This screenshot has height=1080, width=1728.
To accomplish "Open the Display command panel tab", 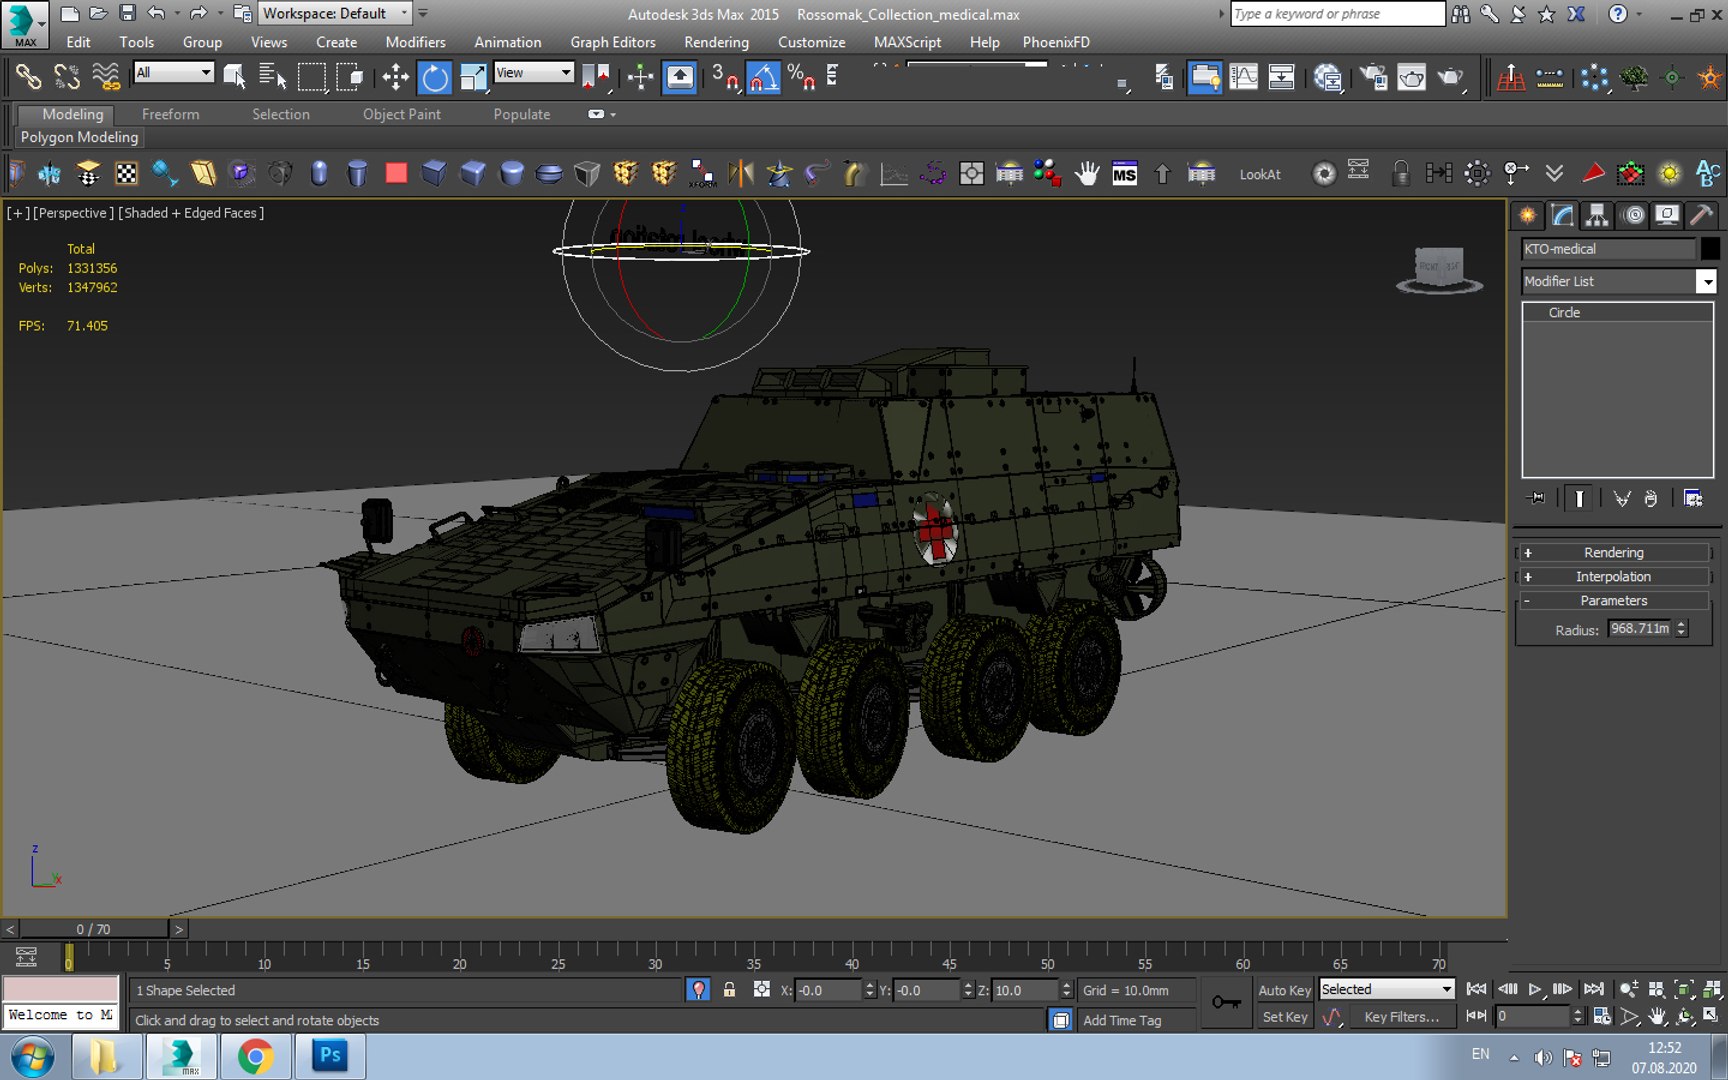I will pyautogui.click(x=1666, y=214).
